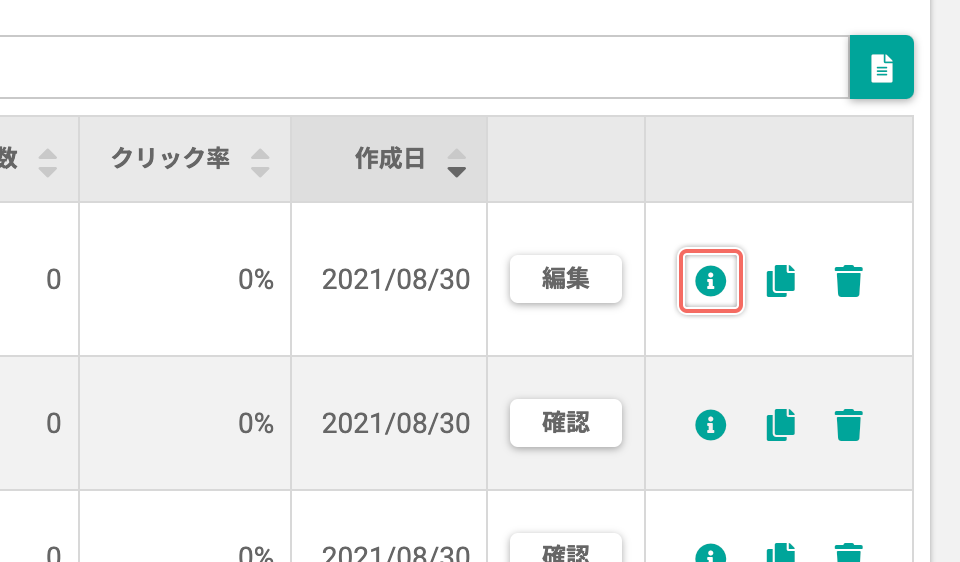The height and width of the screenshot is (562, 960).
Task: Focus the search field beside the export button
Action: pyautogui.click(x=424, y=67)
